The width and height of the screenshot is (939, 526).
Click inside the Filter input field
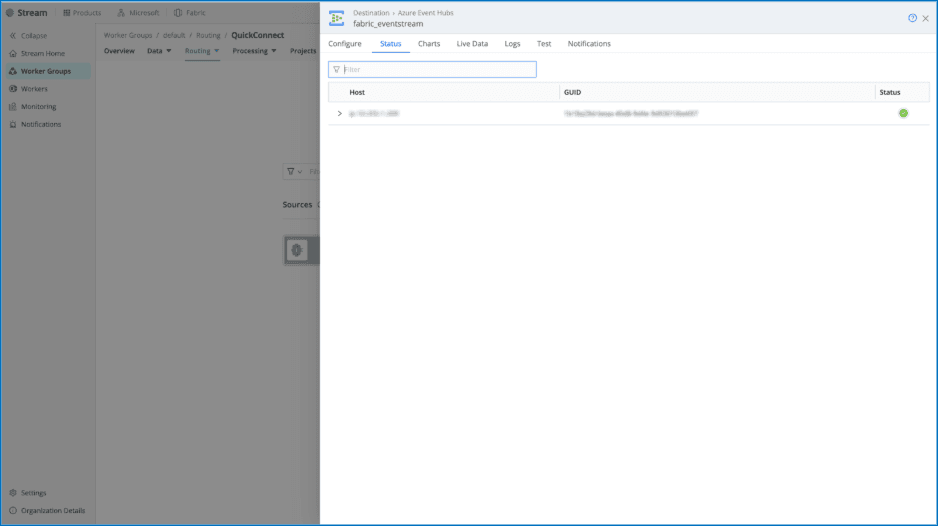pos(437,70)
